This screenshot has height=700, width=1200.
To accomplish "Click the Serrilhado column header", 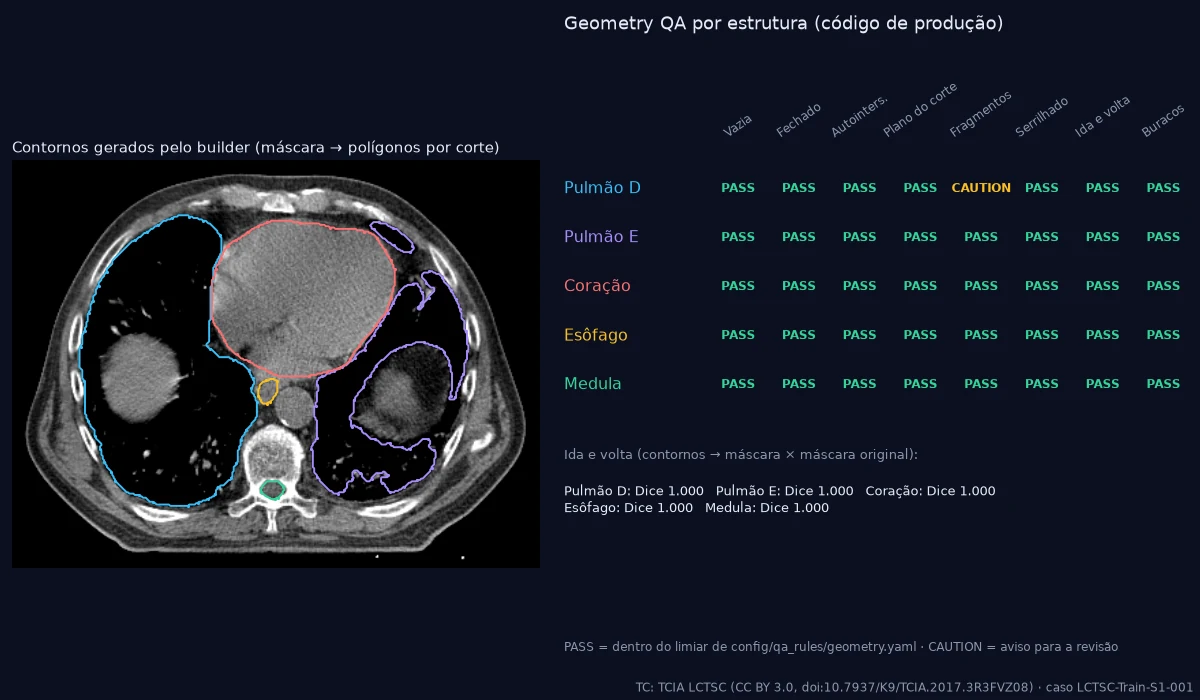I will (x=1042, y=116).
